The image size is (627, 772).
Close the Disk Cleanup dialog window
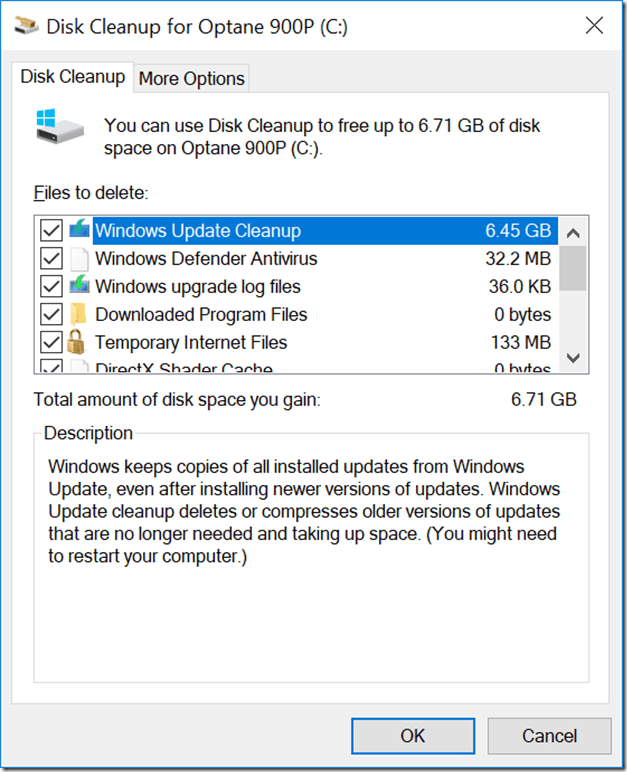(x=594, y=26)
